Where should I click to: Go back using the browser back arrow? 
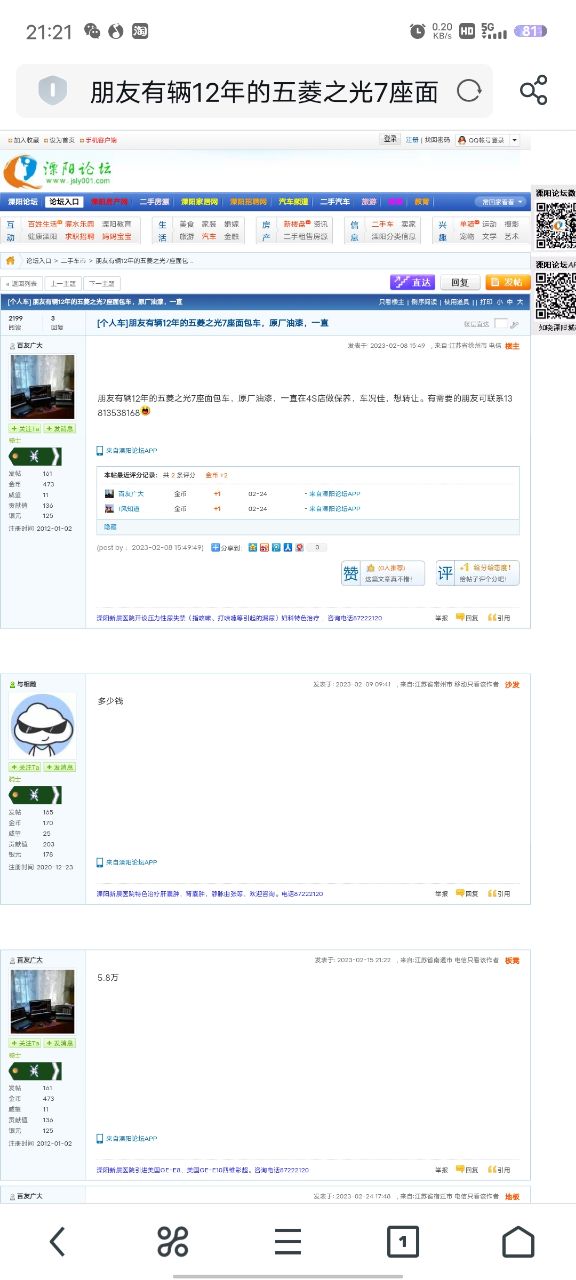(57, 1241)
